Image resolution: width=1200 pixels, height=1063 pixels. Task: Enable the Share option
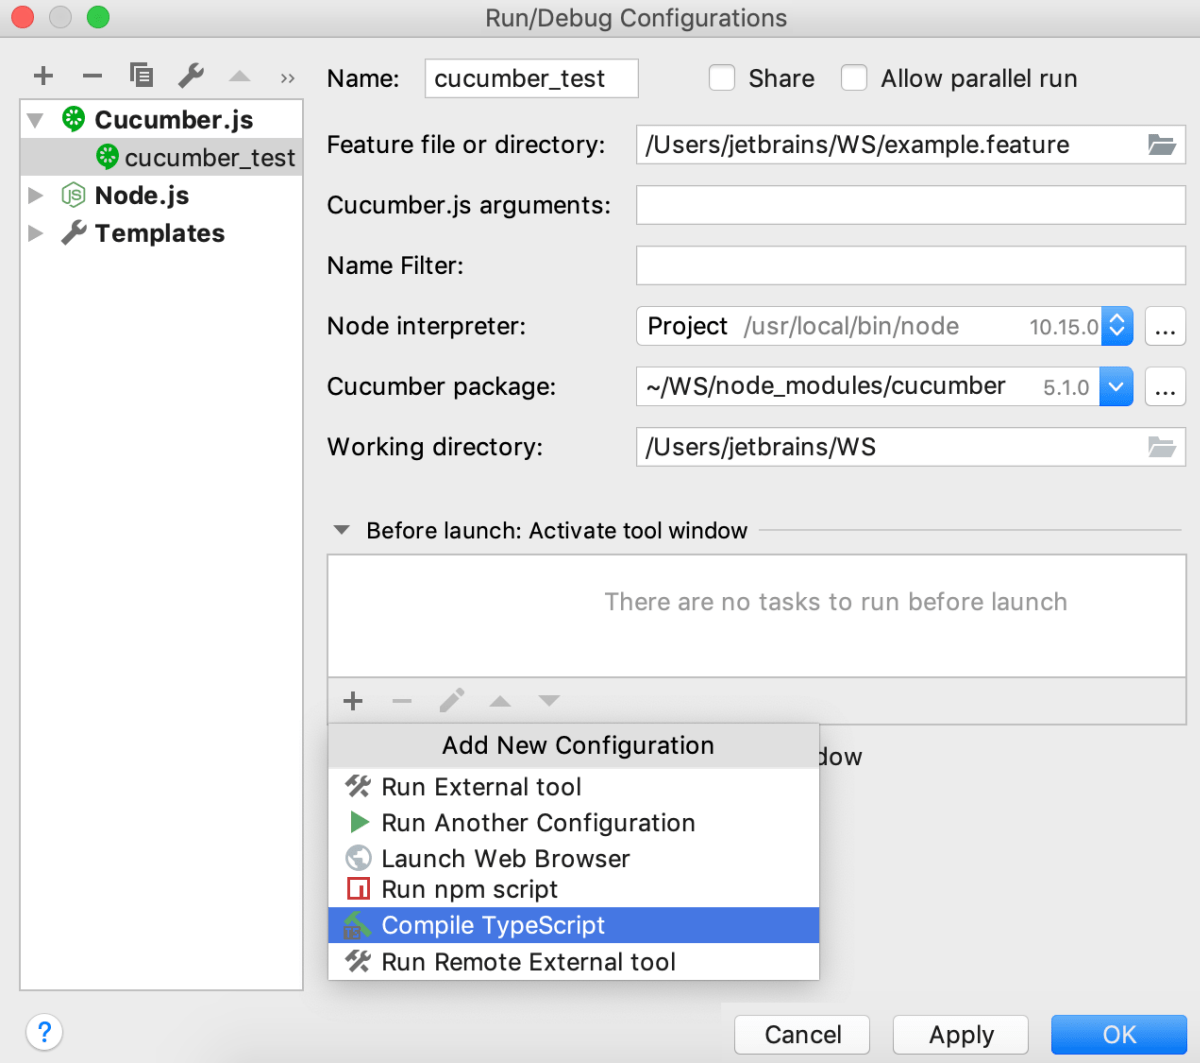point(722,78)
